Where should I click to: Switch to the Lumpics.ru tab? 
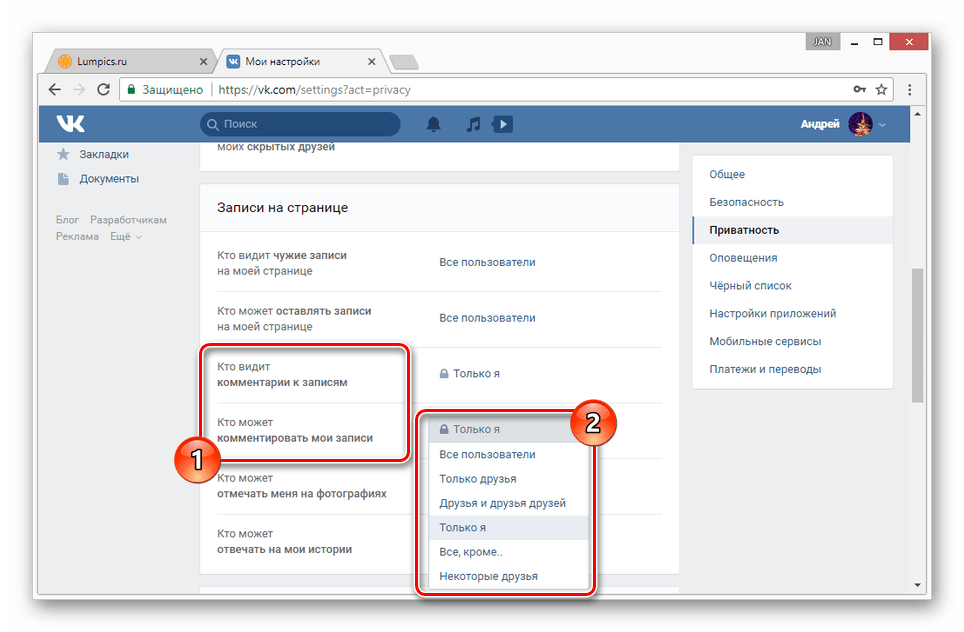point(130,61)
